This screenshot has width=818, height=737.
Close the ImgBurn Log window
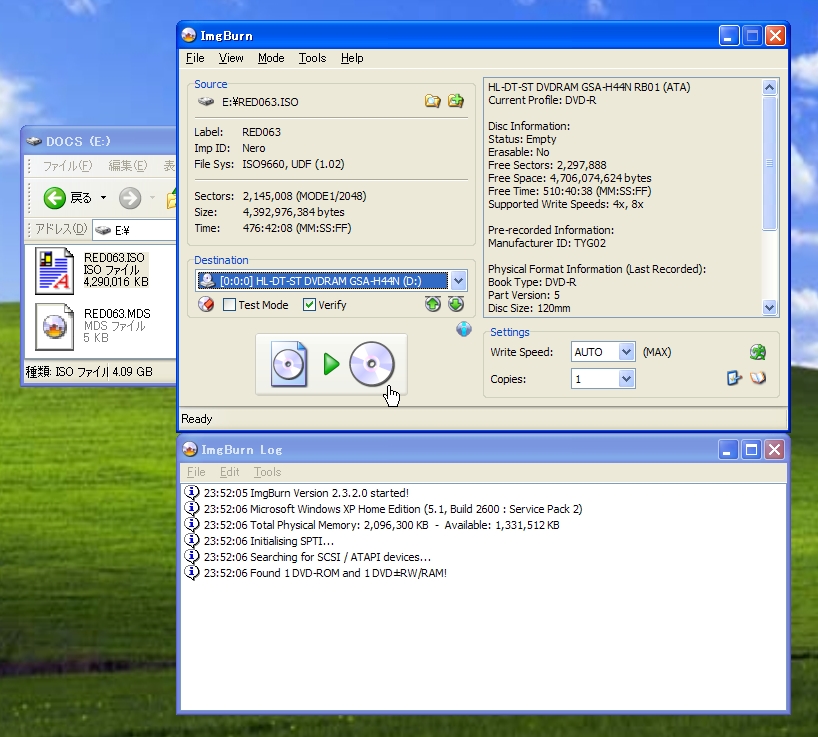click(775, 450)
